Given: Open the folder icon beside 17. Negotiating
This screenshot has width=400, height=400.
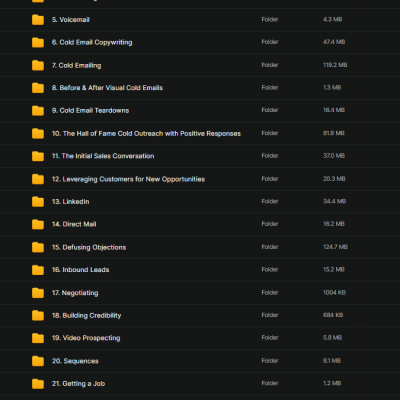Looking at the screenshot, I should pos(38,293).
